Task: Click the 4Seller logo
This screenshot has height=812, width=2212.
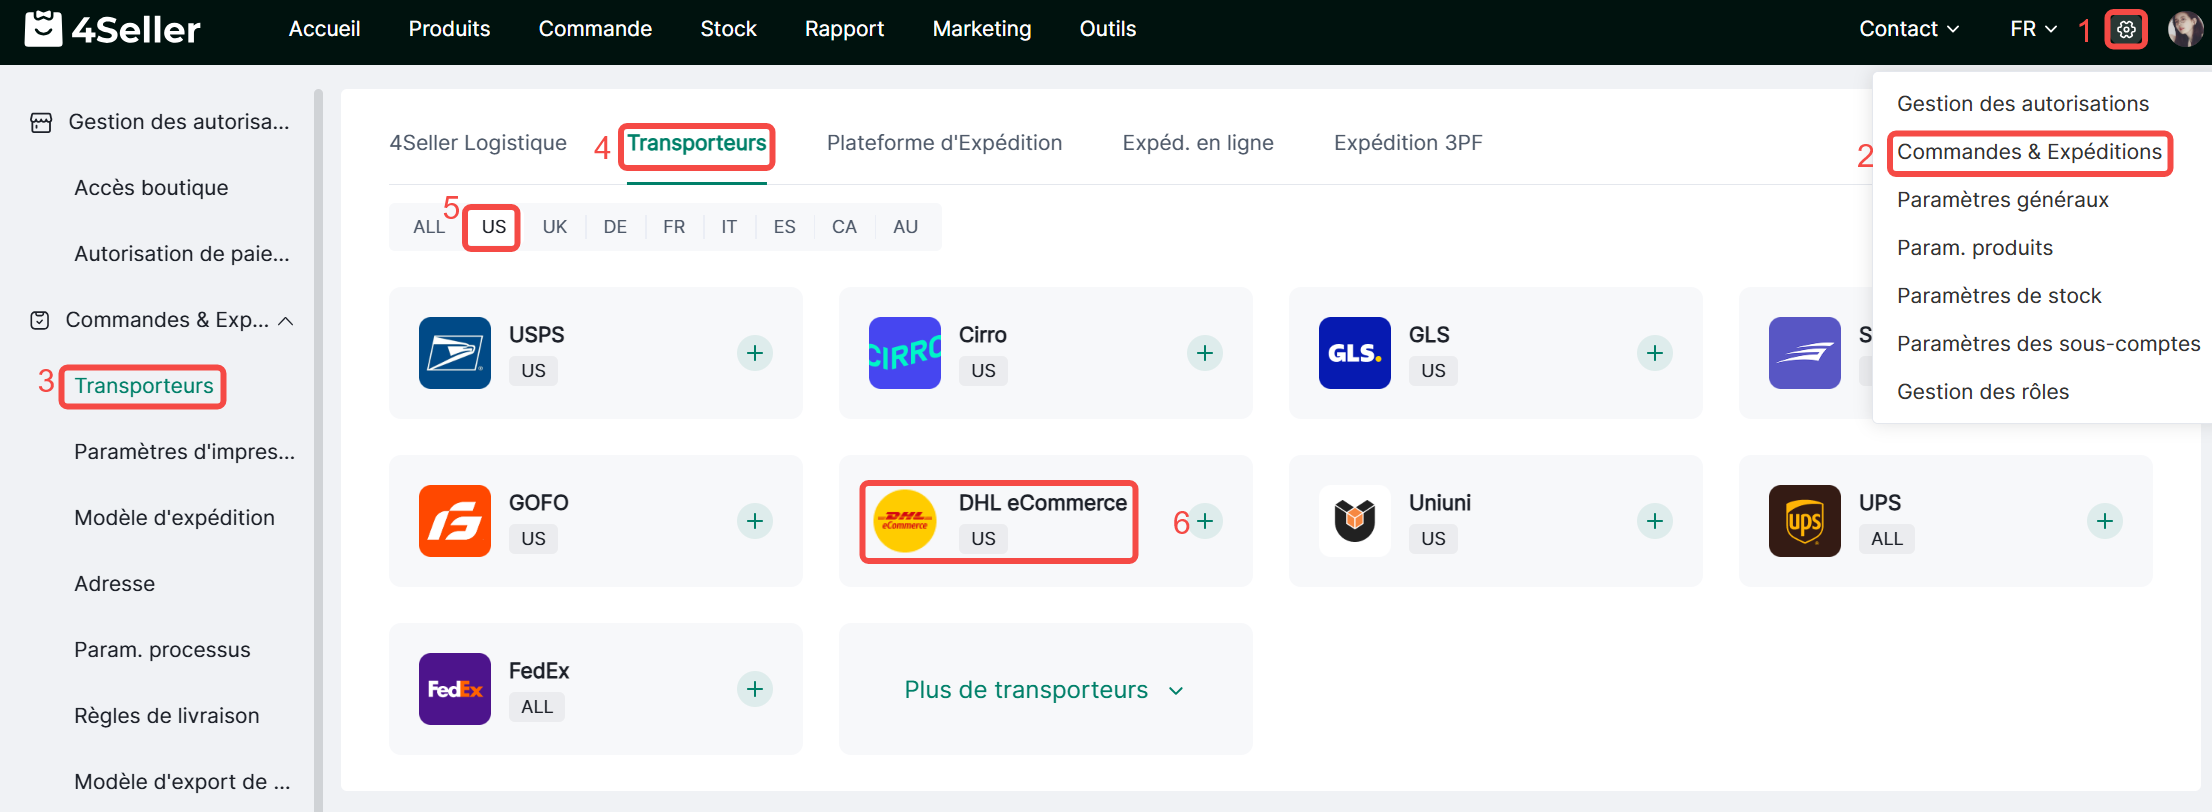Action: point(112,30)
